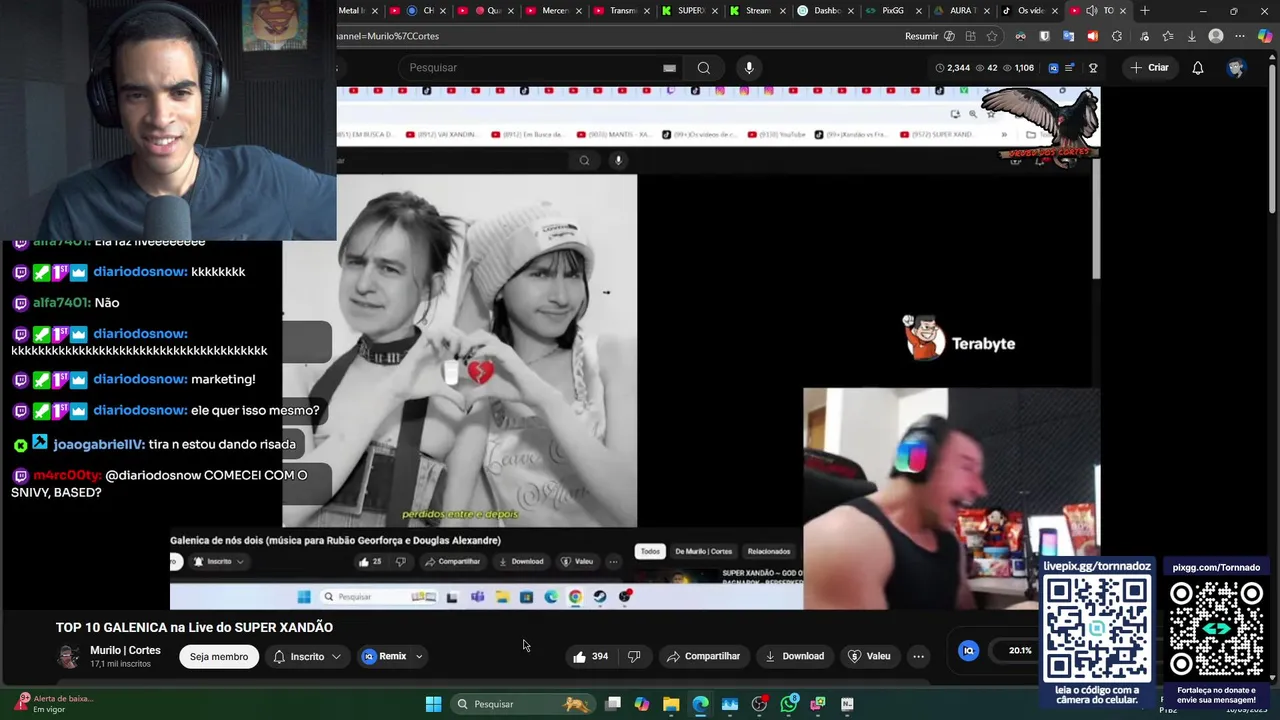The height and width of the screenshot is (720, 1280).
Task: Open the Copilot icon on the taskbar
Action: point(642,704)
